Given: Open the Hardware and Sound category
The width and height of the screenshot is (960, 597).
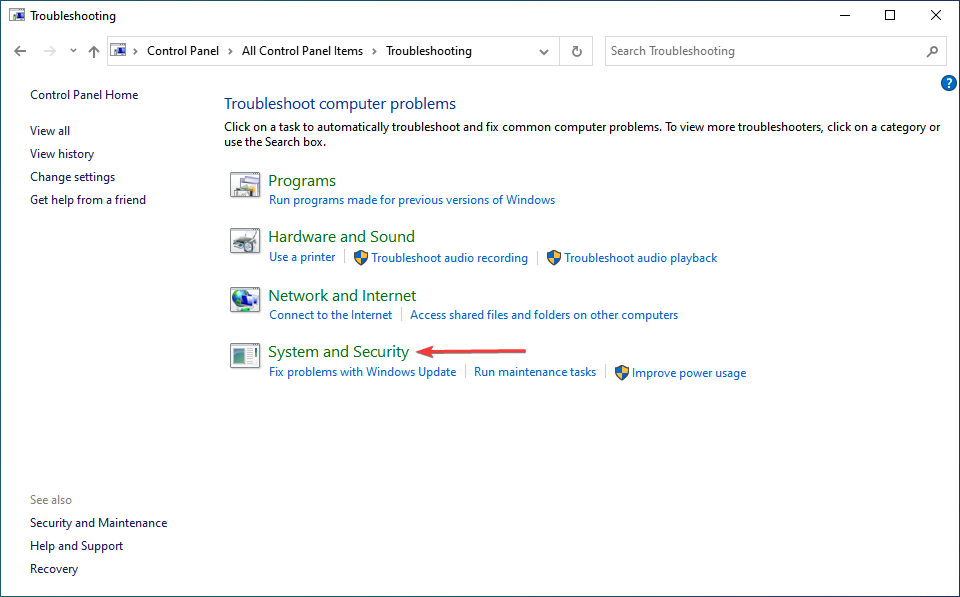Looking at the screenshot, I should 342,236.
